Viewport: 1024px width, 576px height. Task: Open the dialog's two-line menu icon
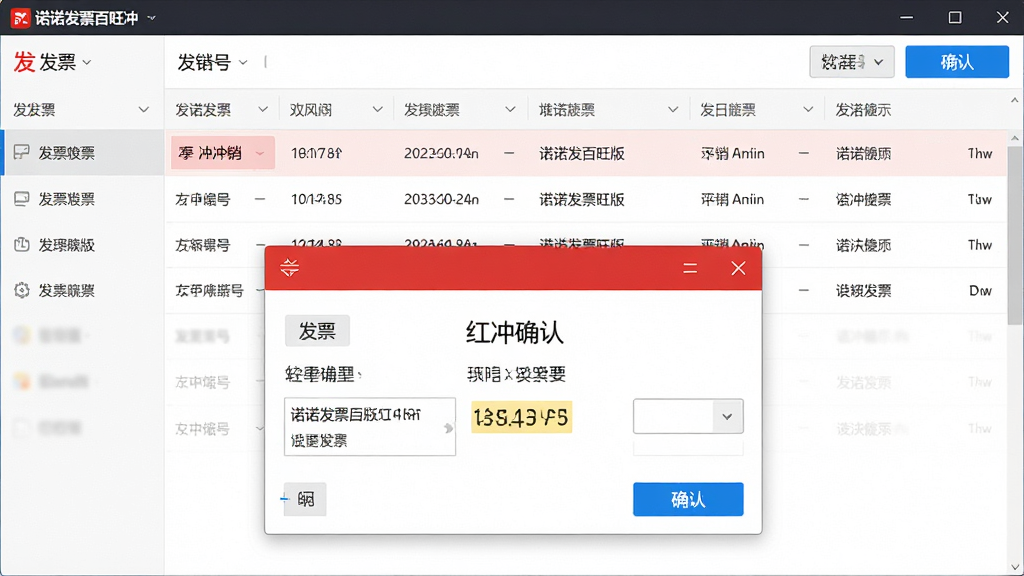tap(690, 268)
